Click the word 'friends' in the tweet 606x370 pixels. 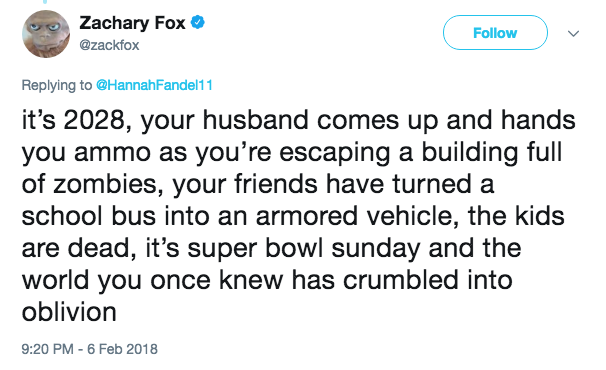pyautogui.click(x=276, y=184)
